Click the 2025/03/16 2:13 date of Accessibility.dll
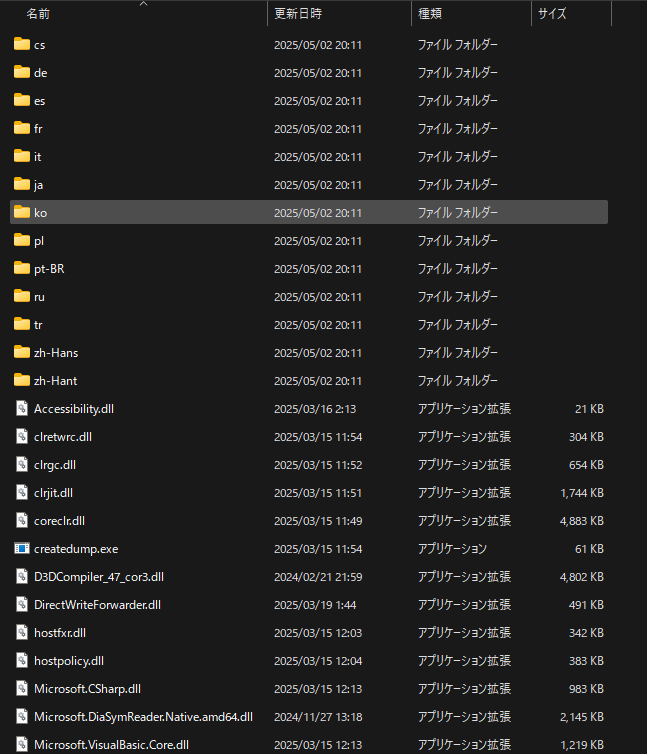Viewport: 647px width, 754px height. pyautogui.click(x=315, y=409)
